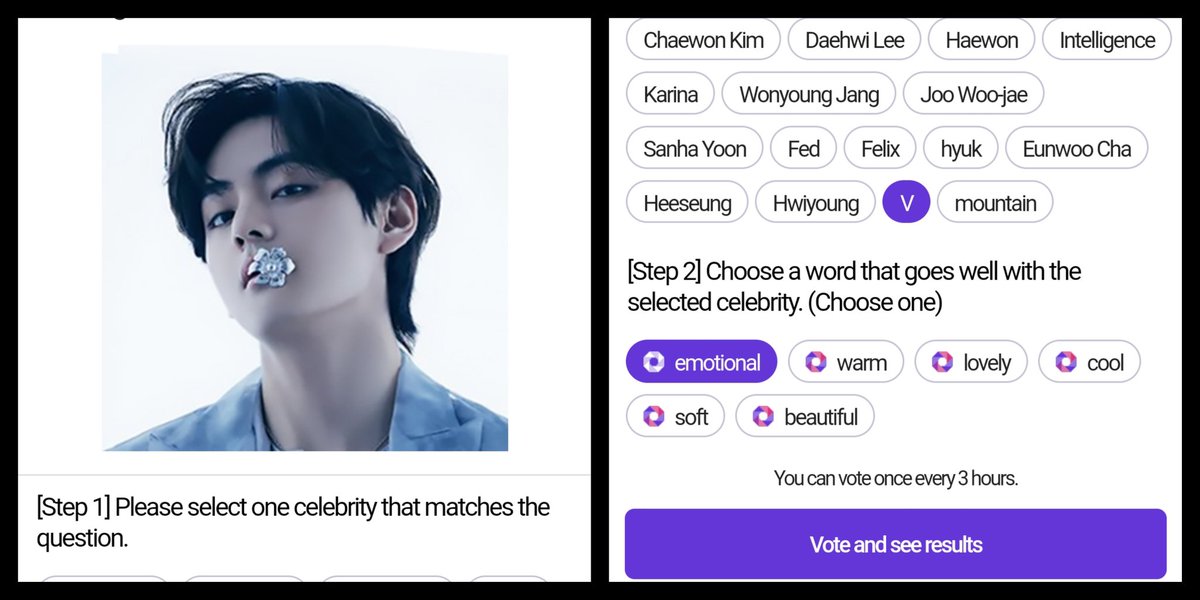The width and height of the screenshot is (1200, 600).
Task: Click the ring icon beside lovely
Action: point(942,362)
